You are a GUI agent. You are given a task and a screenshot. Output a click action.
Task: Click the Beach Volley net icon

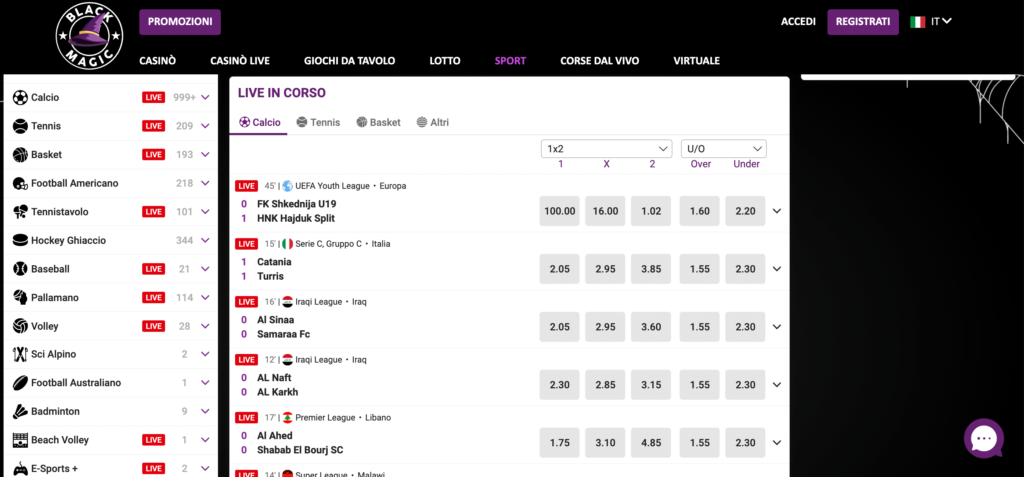[x=20, y=440]
